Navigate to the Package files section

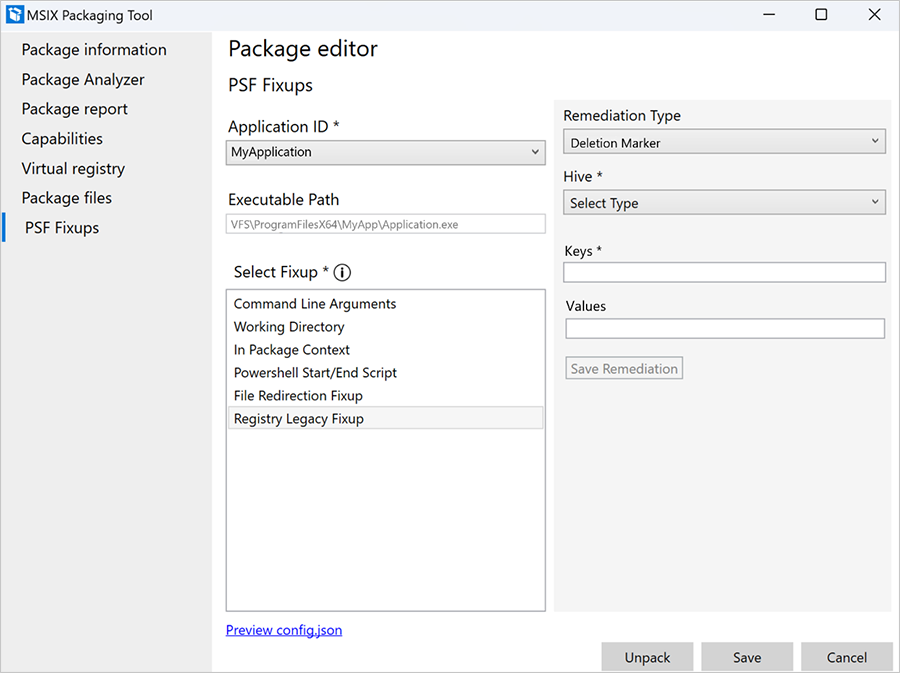(x=67, y=198)
